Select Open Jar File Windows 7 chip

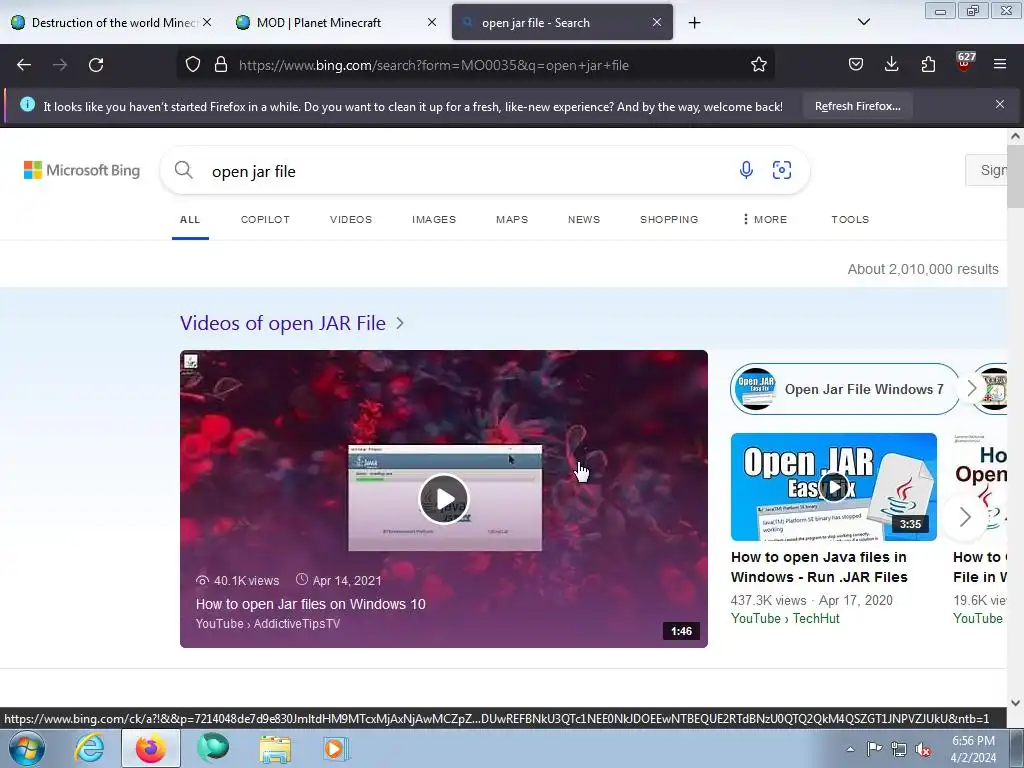coord(844,389)
